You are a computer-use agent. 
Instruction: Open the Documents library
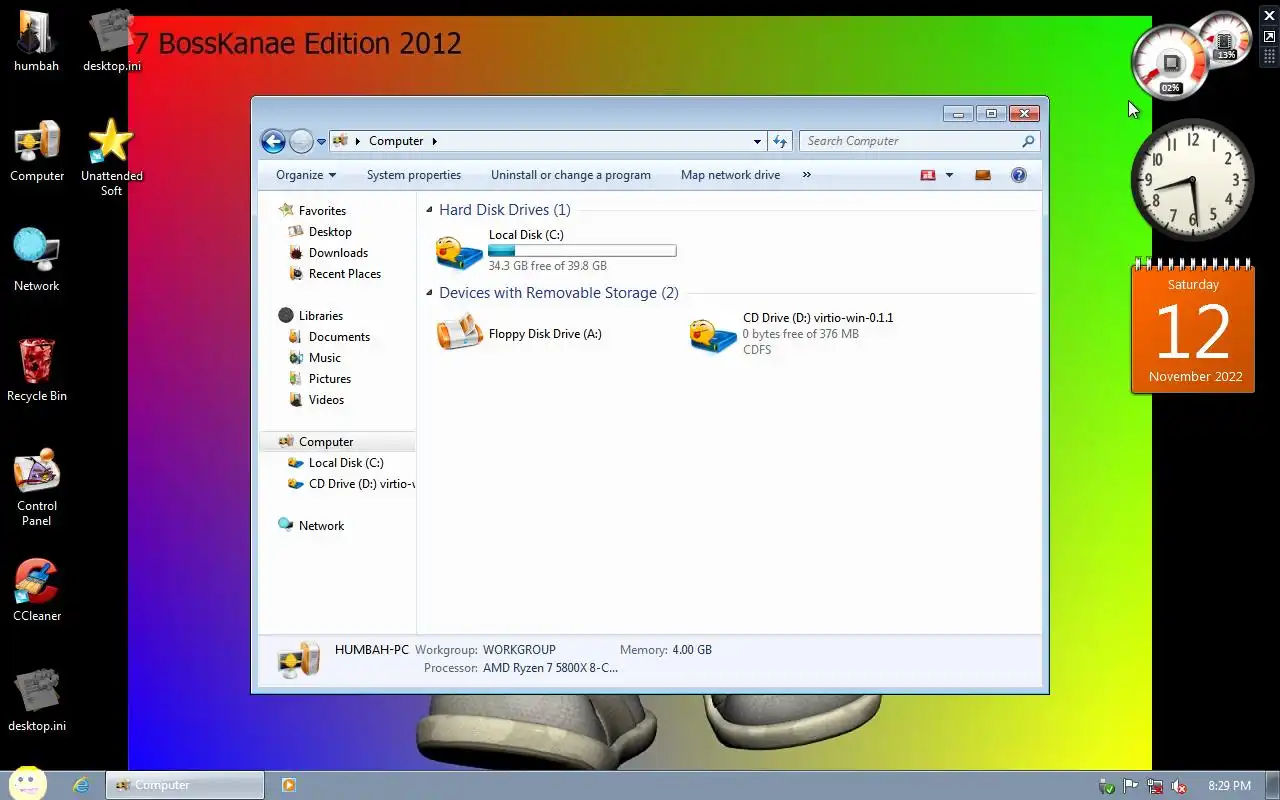339,337
